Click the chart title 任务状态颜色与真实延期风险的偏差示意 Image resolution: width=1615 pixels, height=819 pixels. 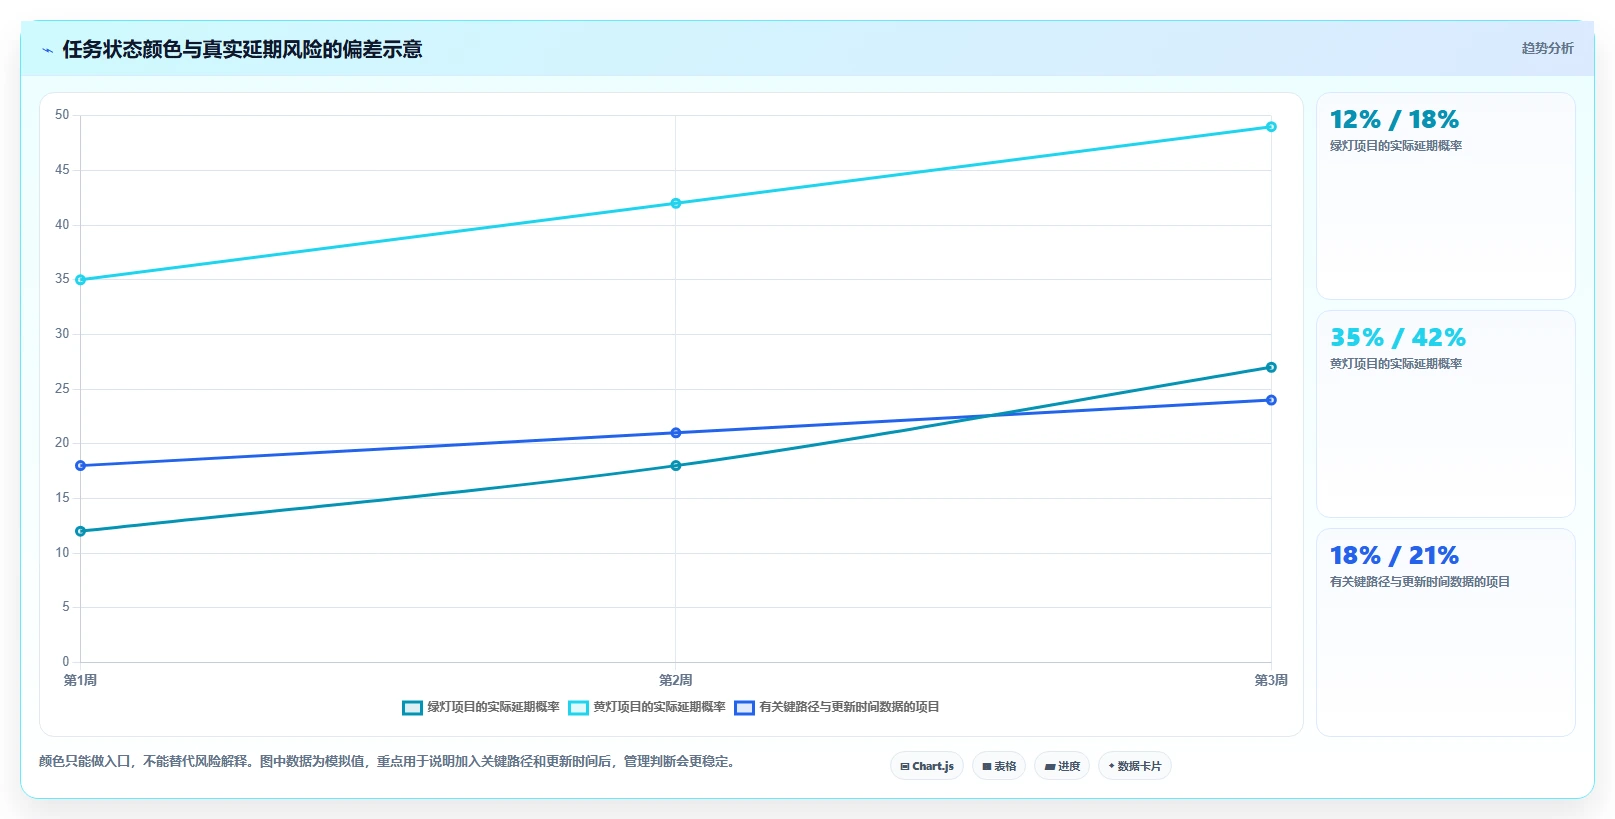pyautogui.click(x=242, y=50)
